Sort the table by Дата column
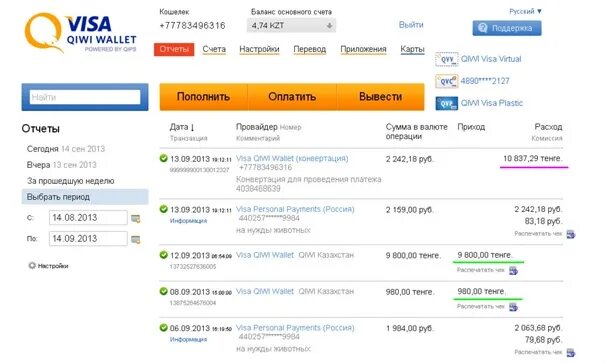The width and height of the screenshot is (604, 363). (182, 127)
